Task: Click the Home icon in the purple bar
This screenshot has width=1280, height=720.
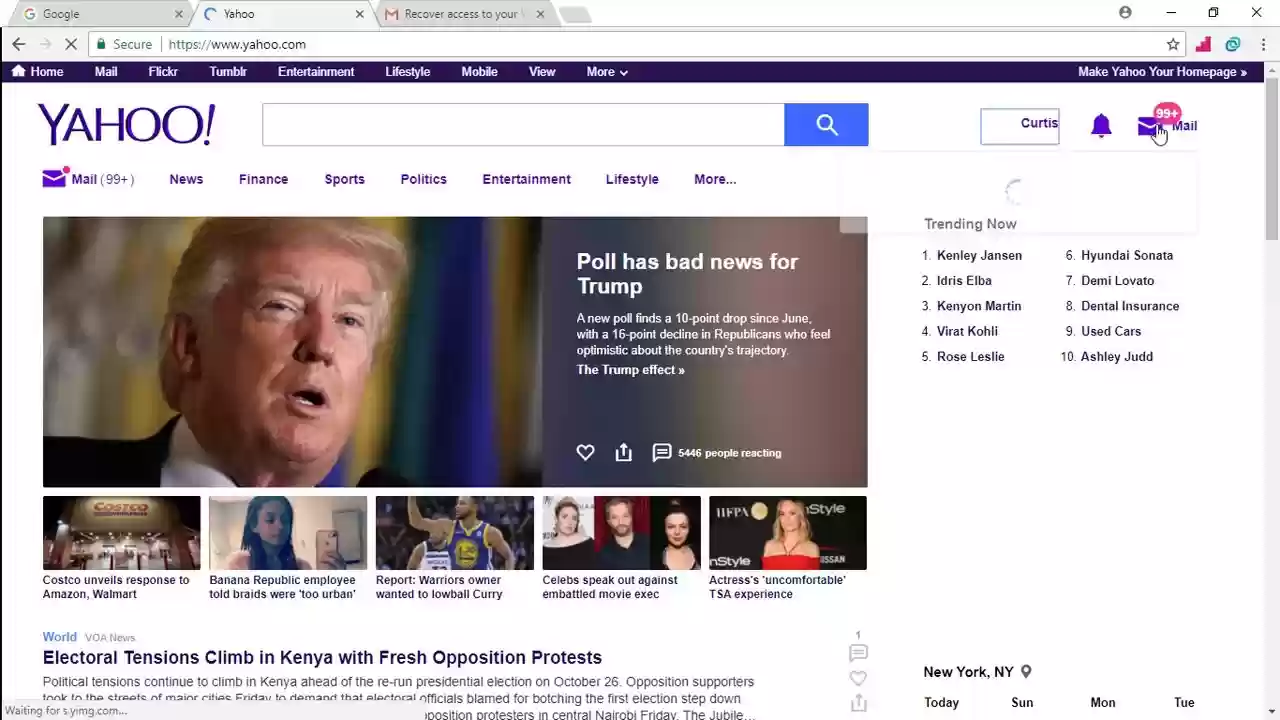Action: pos(18,71)
